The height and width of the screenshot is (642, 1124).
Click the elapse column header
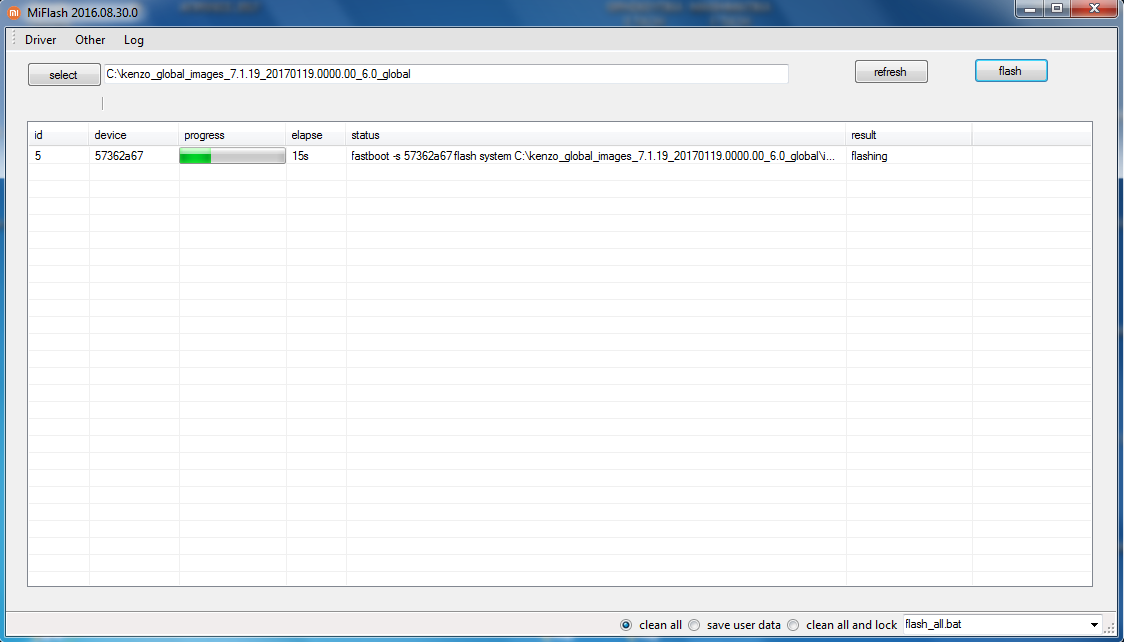316,135
